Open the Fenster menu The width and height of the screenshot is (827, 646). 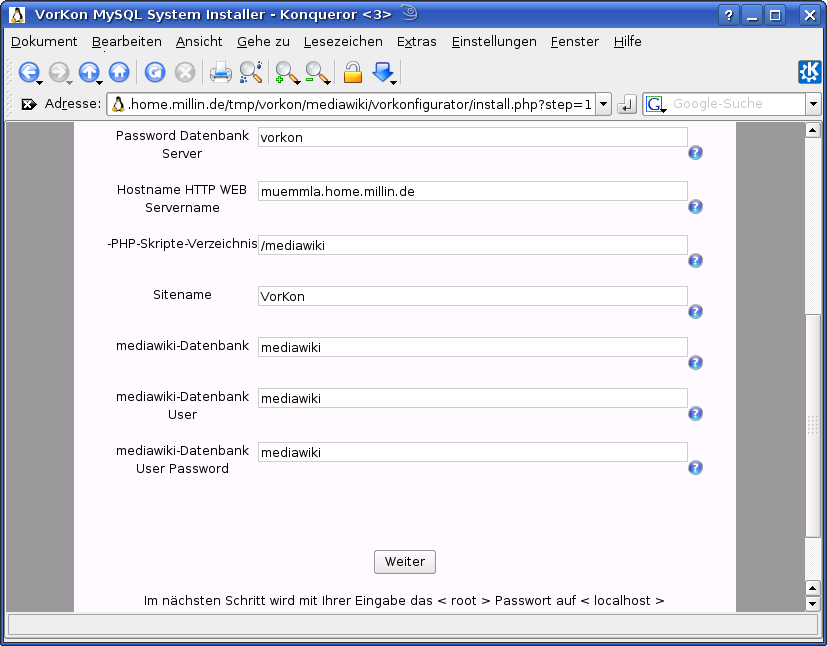tap(574, 42)
